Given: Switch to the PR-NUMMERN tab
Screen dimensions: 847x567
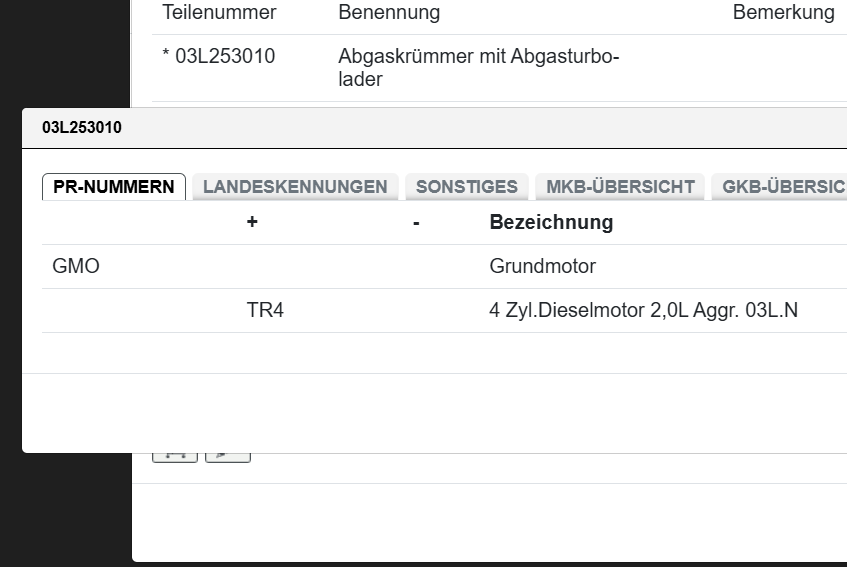Looking at the screenshot, I should 114,187.
